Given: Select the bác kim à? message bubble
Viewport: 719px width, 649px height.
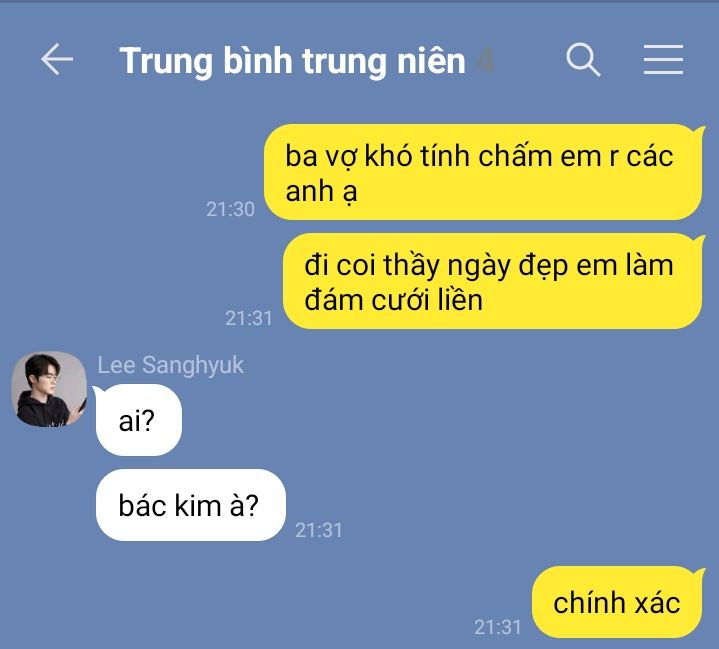Looking at the screenshot, I should click(x=190, y=505).
